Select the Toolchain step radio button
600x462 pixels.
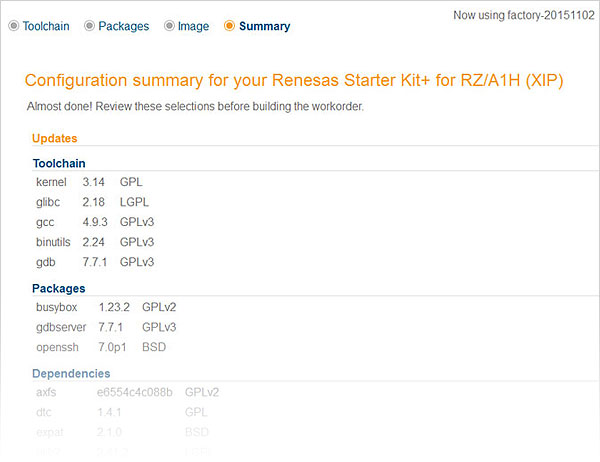(x=14, y=26)
